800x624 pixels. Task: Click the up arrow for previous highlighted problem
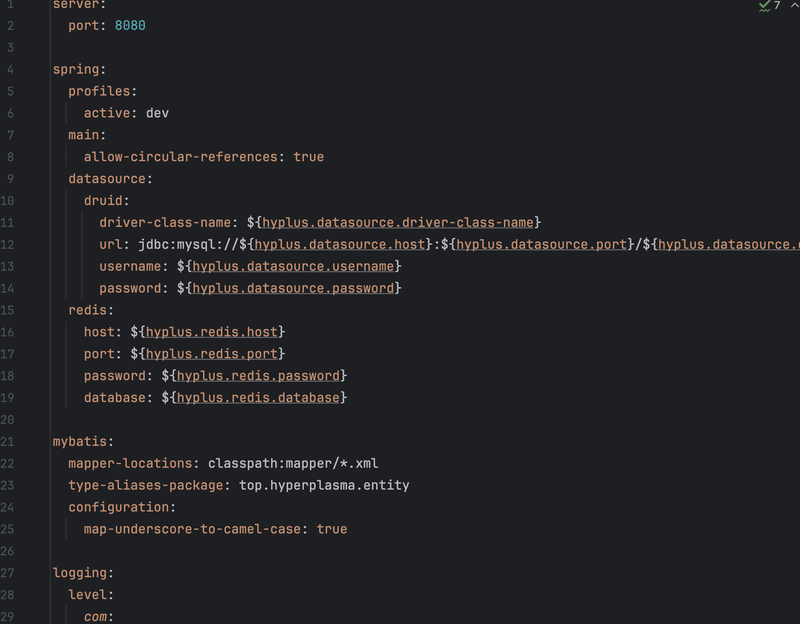click(x=794, y=5)
